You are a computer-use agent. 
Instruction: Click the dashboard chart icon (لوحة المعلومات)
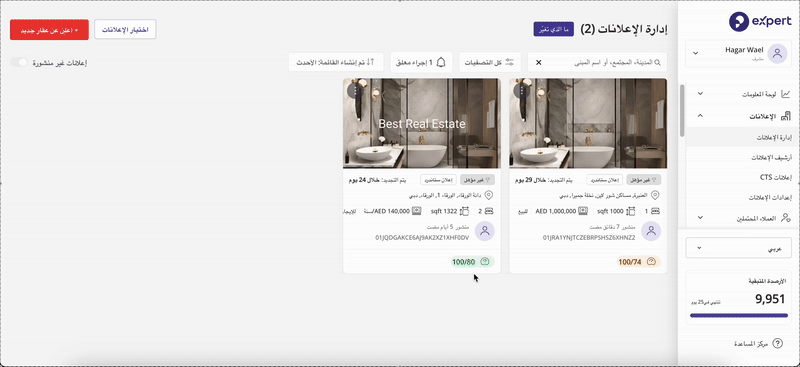(x=786, y=94)
